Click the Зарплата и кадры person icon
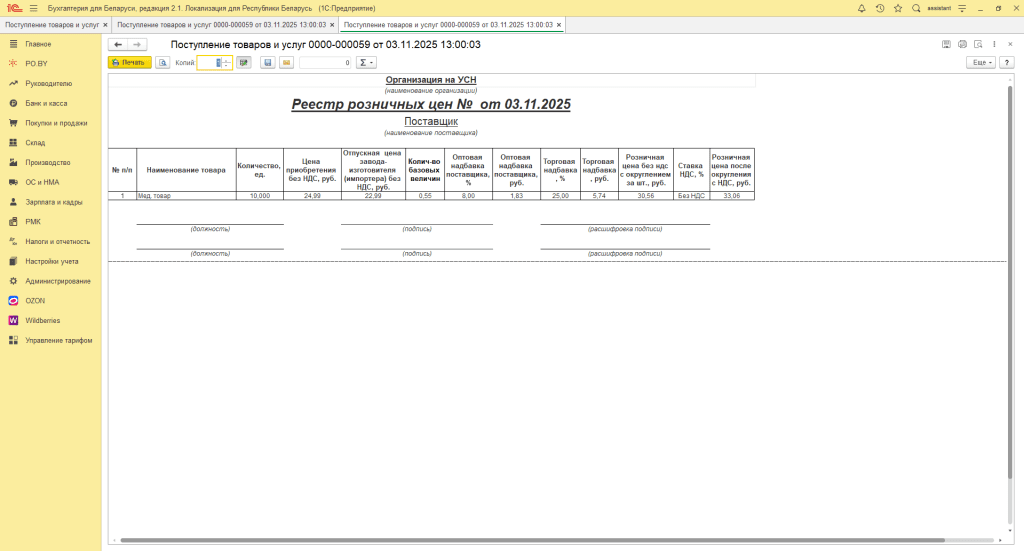This screenshot has height=551, width=1024. tap(13, 202)
